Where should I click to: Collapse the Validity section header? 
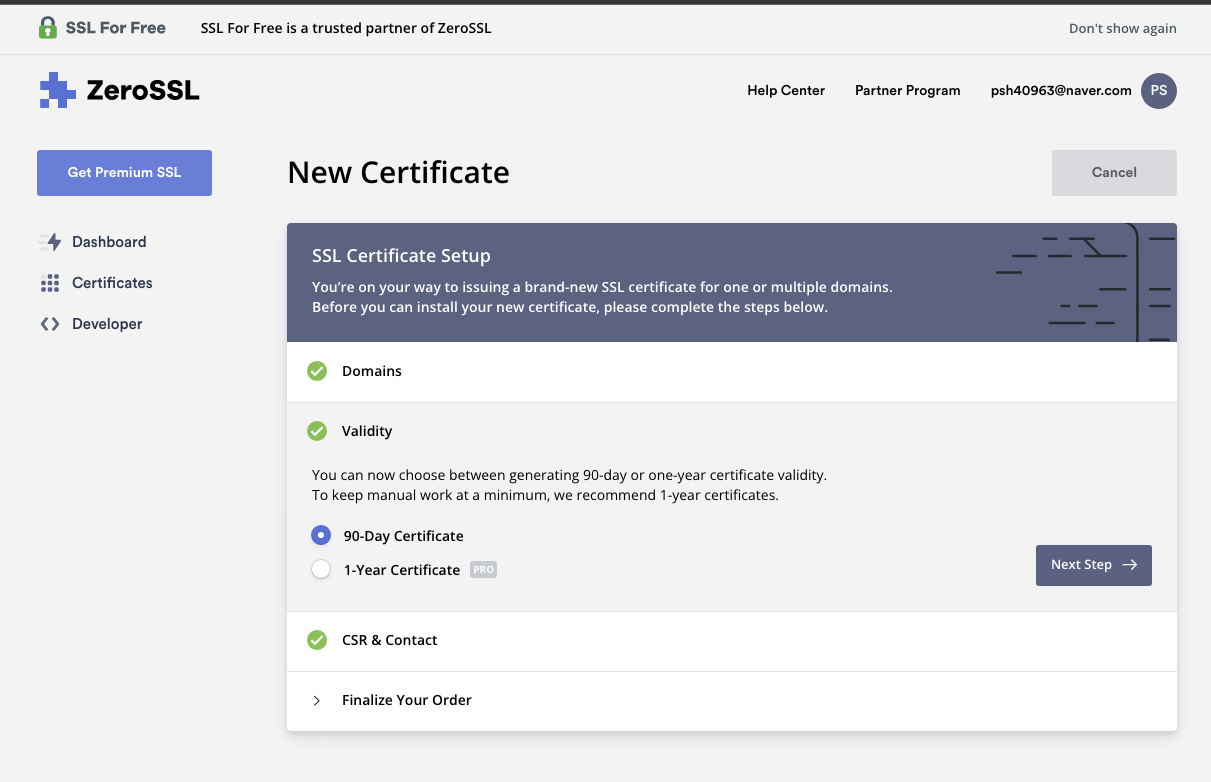coord(732,431)
